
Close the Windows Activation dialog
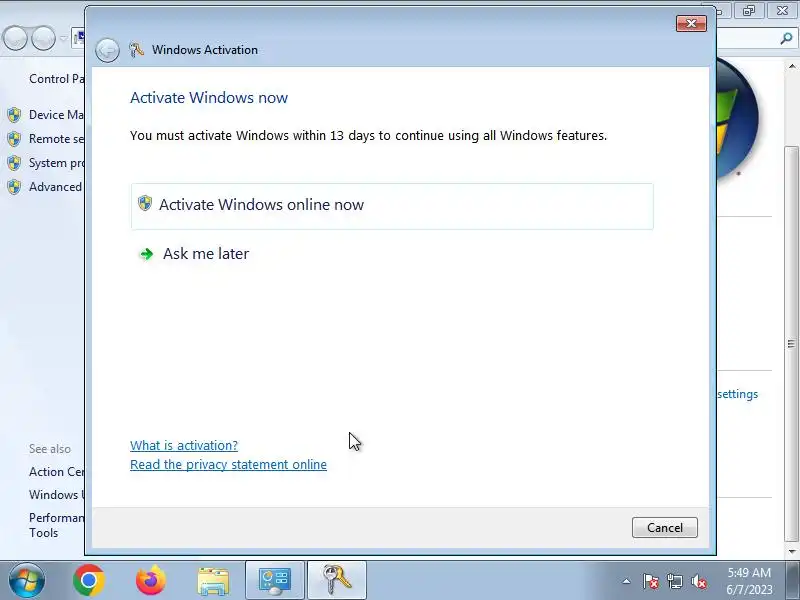(x=691, y=23)
